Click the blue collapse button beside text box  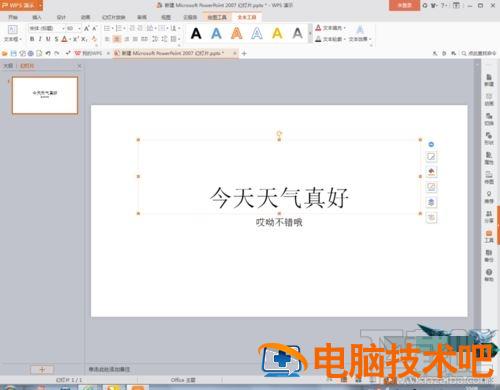431,144
